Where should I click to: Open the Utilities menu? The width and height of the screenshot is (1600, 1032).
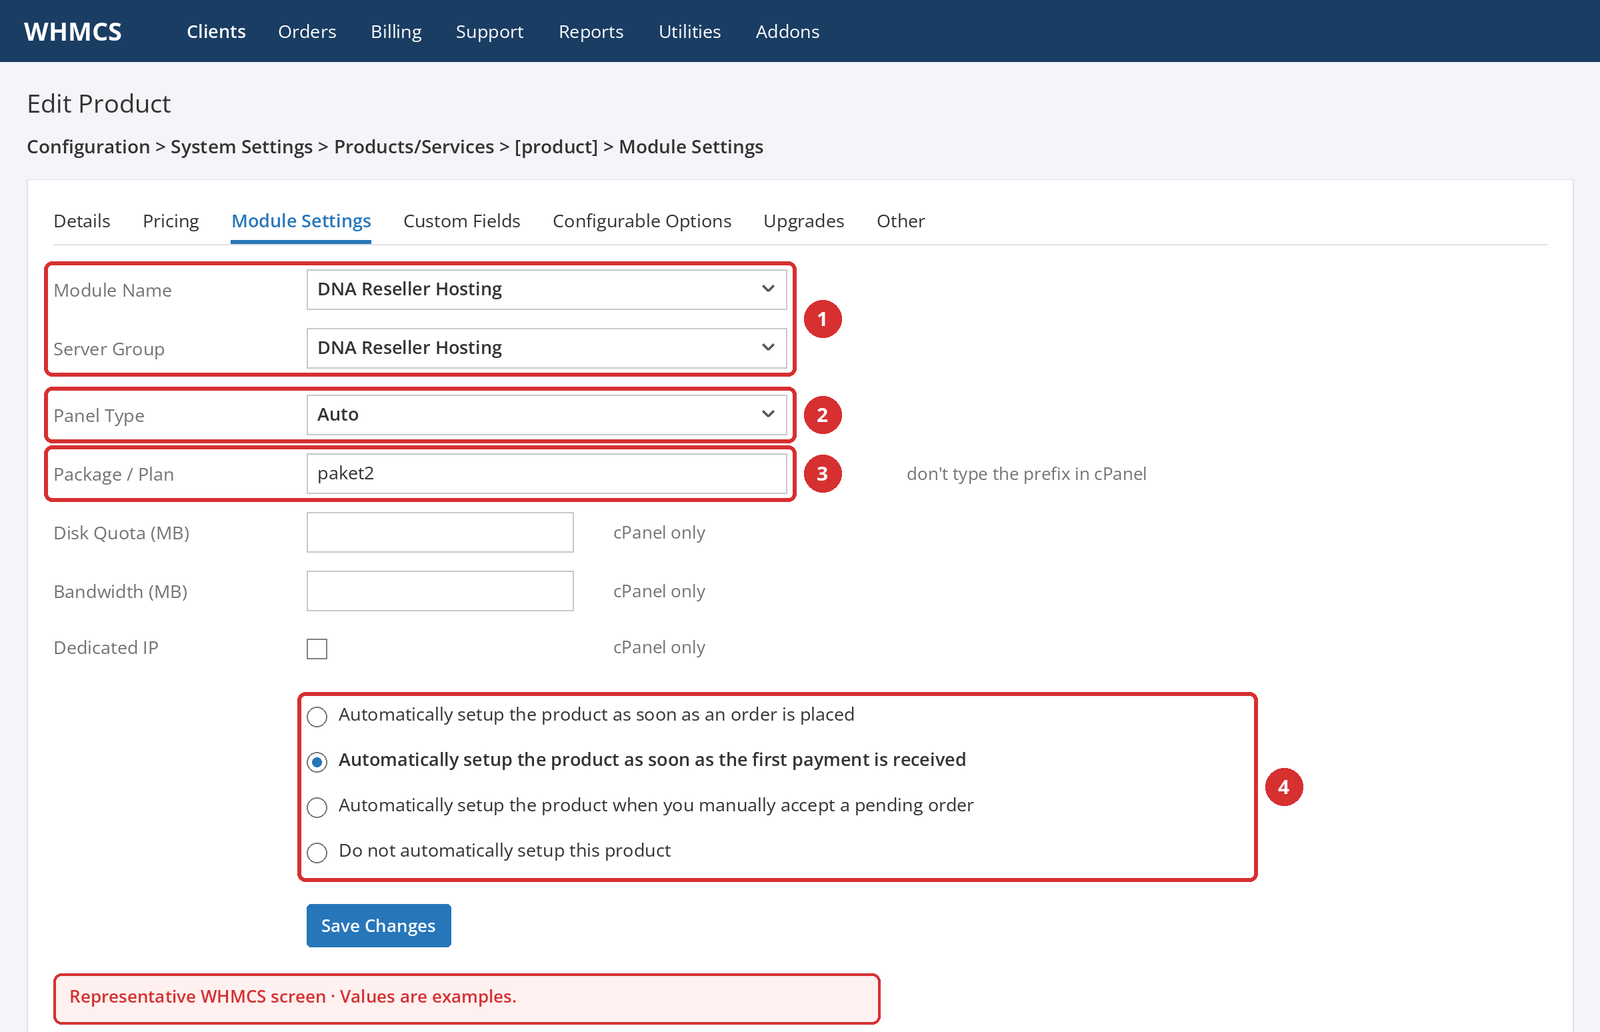(690, 32)
